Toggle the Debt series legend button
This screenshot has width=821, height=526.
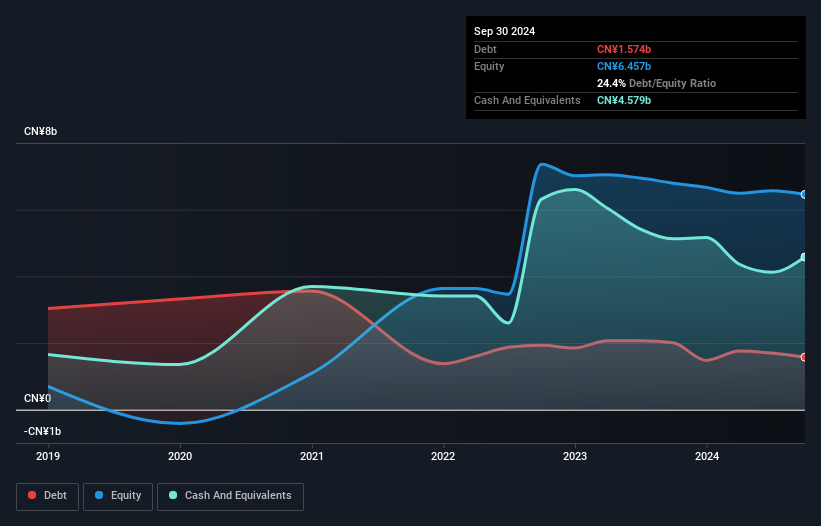tap(48, 496)
